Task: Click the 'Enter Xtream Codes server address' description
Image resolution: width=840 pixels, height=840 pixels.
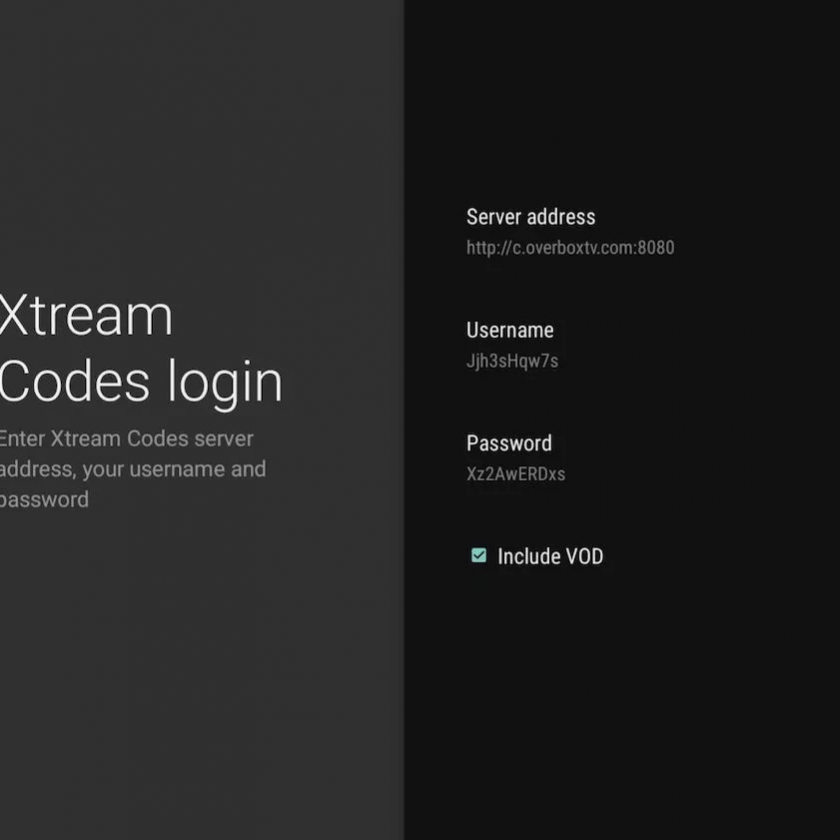Action: point(133,469)
